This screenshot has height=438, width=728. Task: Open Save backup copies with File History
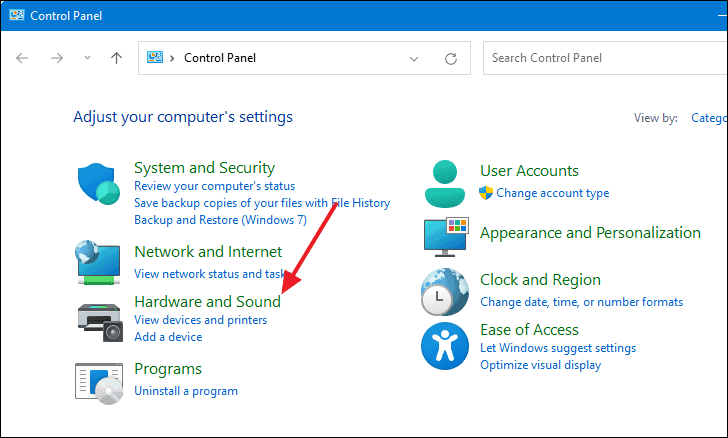262,203
